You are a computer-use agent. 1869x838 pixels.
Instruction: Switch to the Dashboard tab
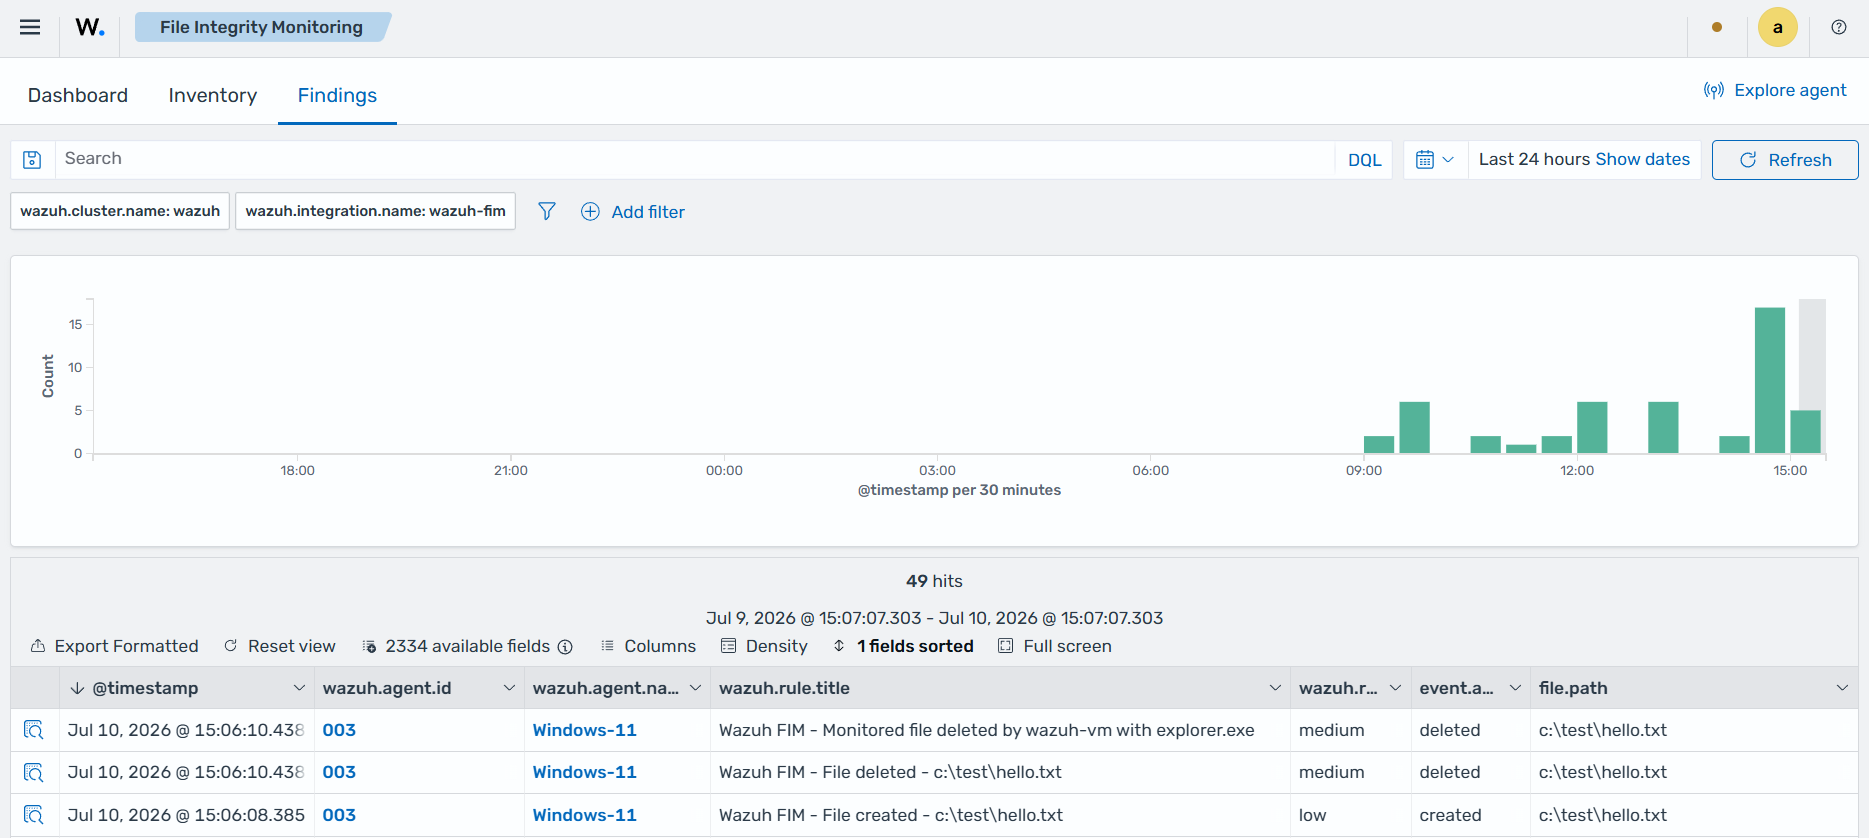point(78,95)
